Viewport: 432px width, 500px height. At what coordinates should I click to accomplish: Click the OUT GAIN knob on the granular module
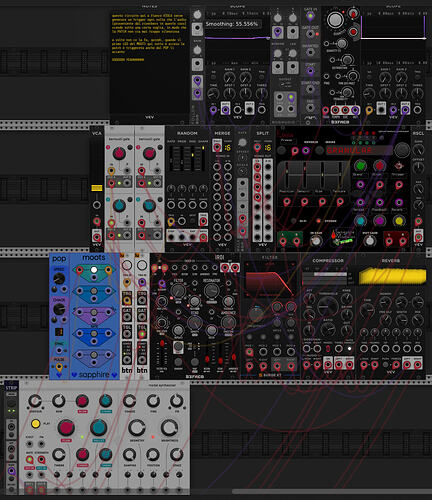click(369, 240)
